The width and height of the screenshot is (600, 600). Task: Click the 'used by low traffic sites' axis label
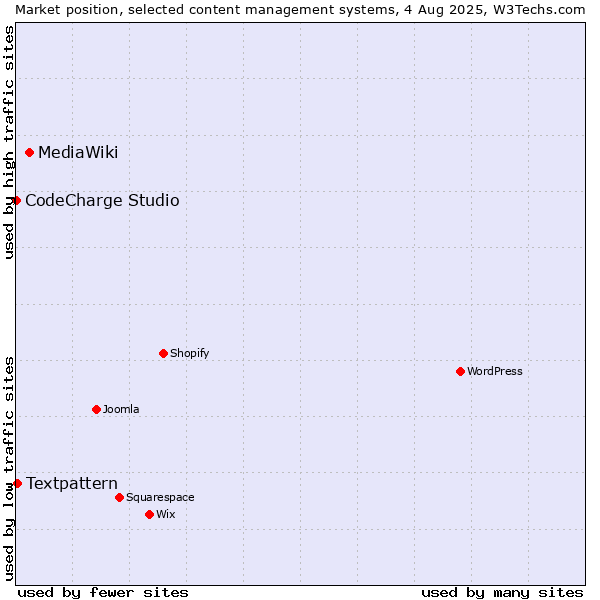click(x=9, y=469)
